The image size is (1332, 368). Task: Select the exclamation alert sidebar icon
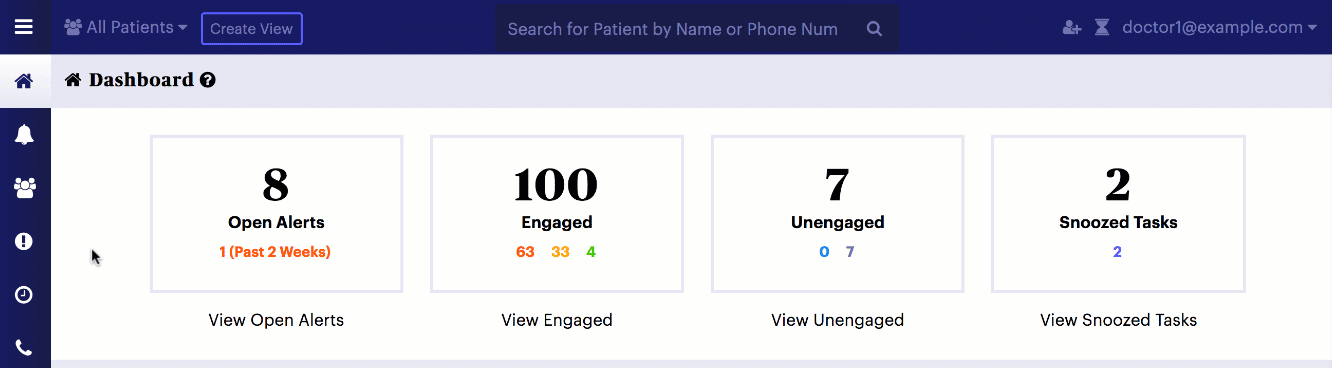click(x=24, y=241)
